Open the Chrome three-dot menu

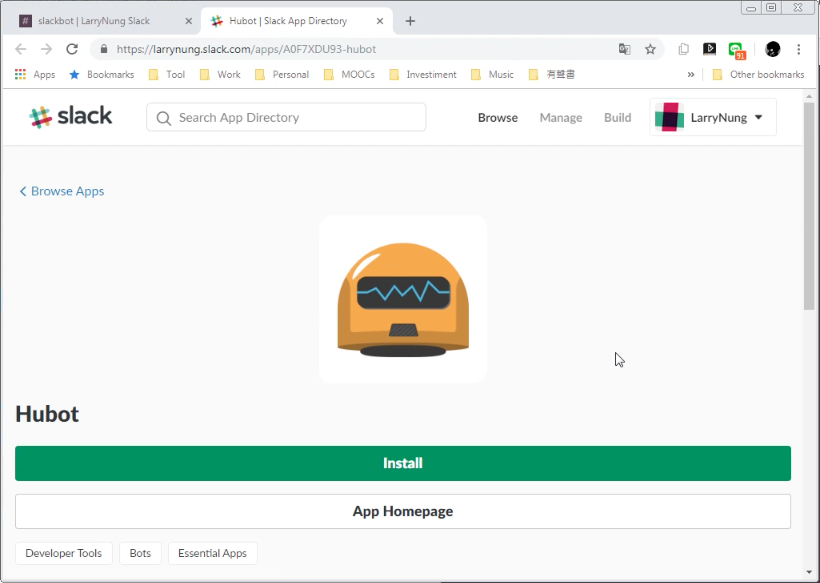[x=799, y=49]
